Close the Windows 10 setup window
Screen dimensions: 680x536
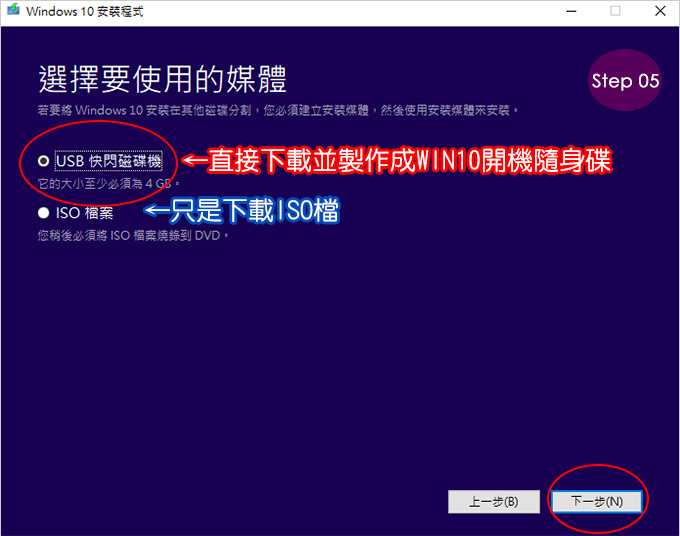point(660,11)
